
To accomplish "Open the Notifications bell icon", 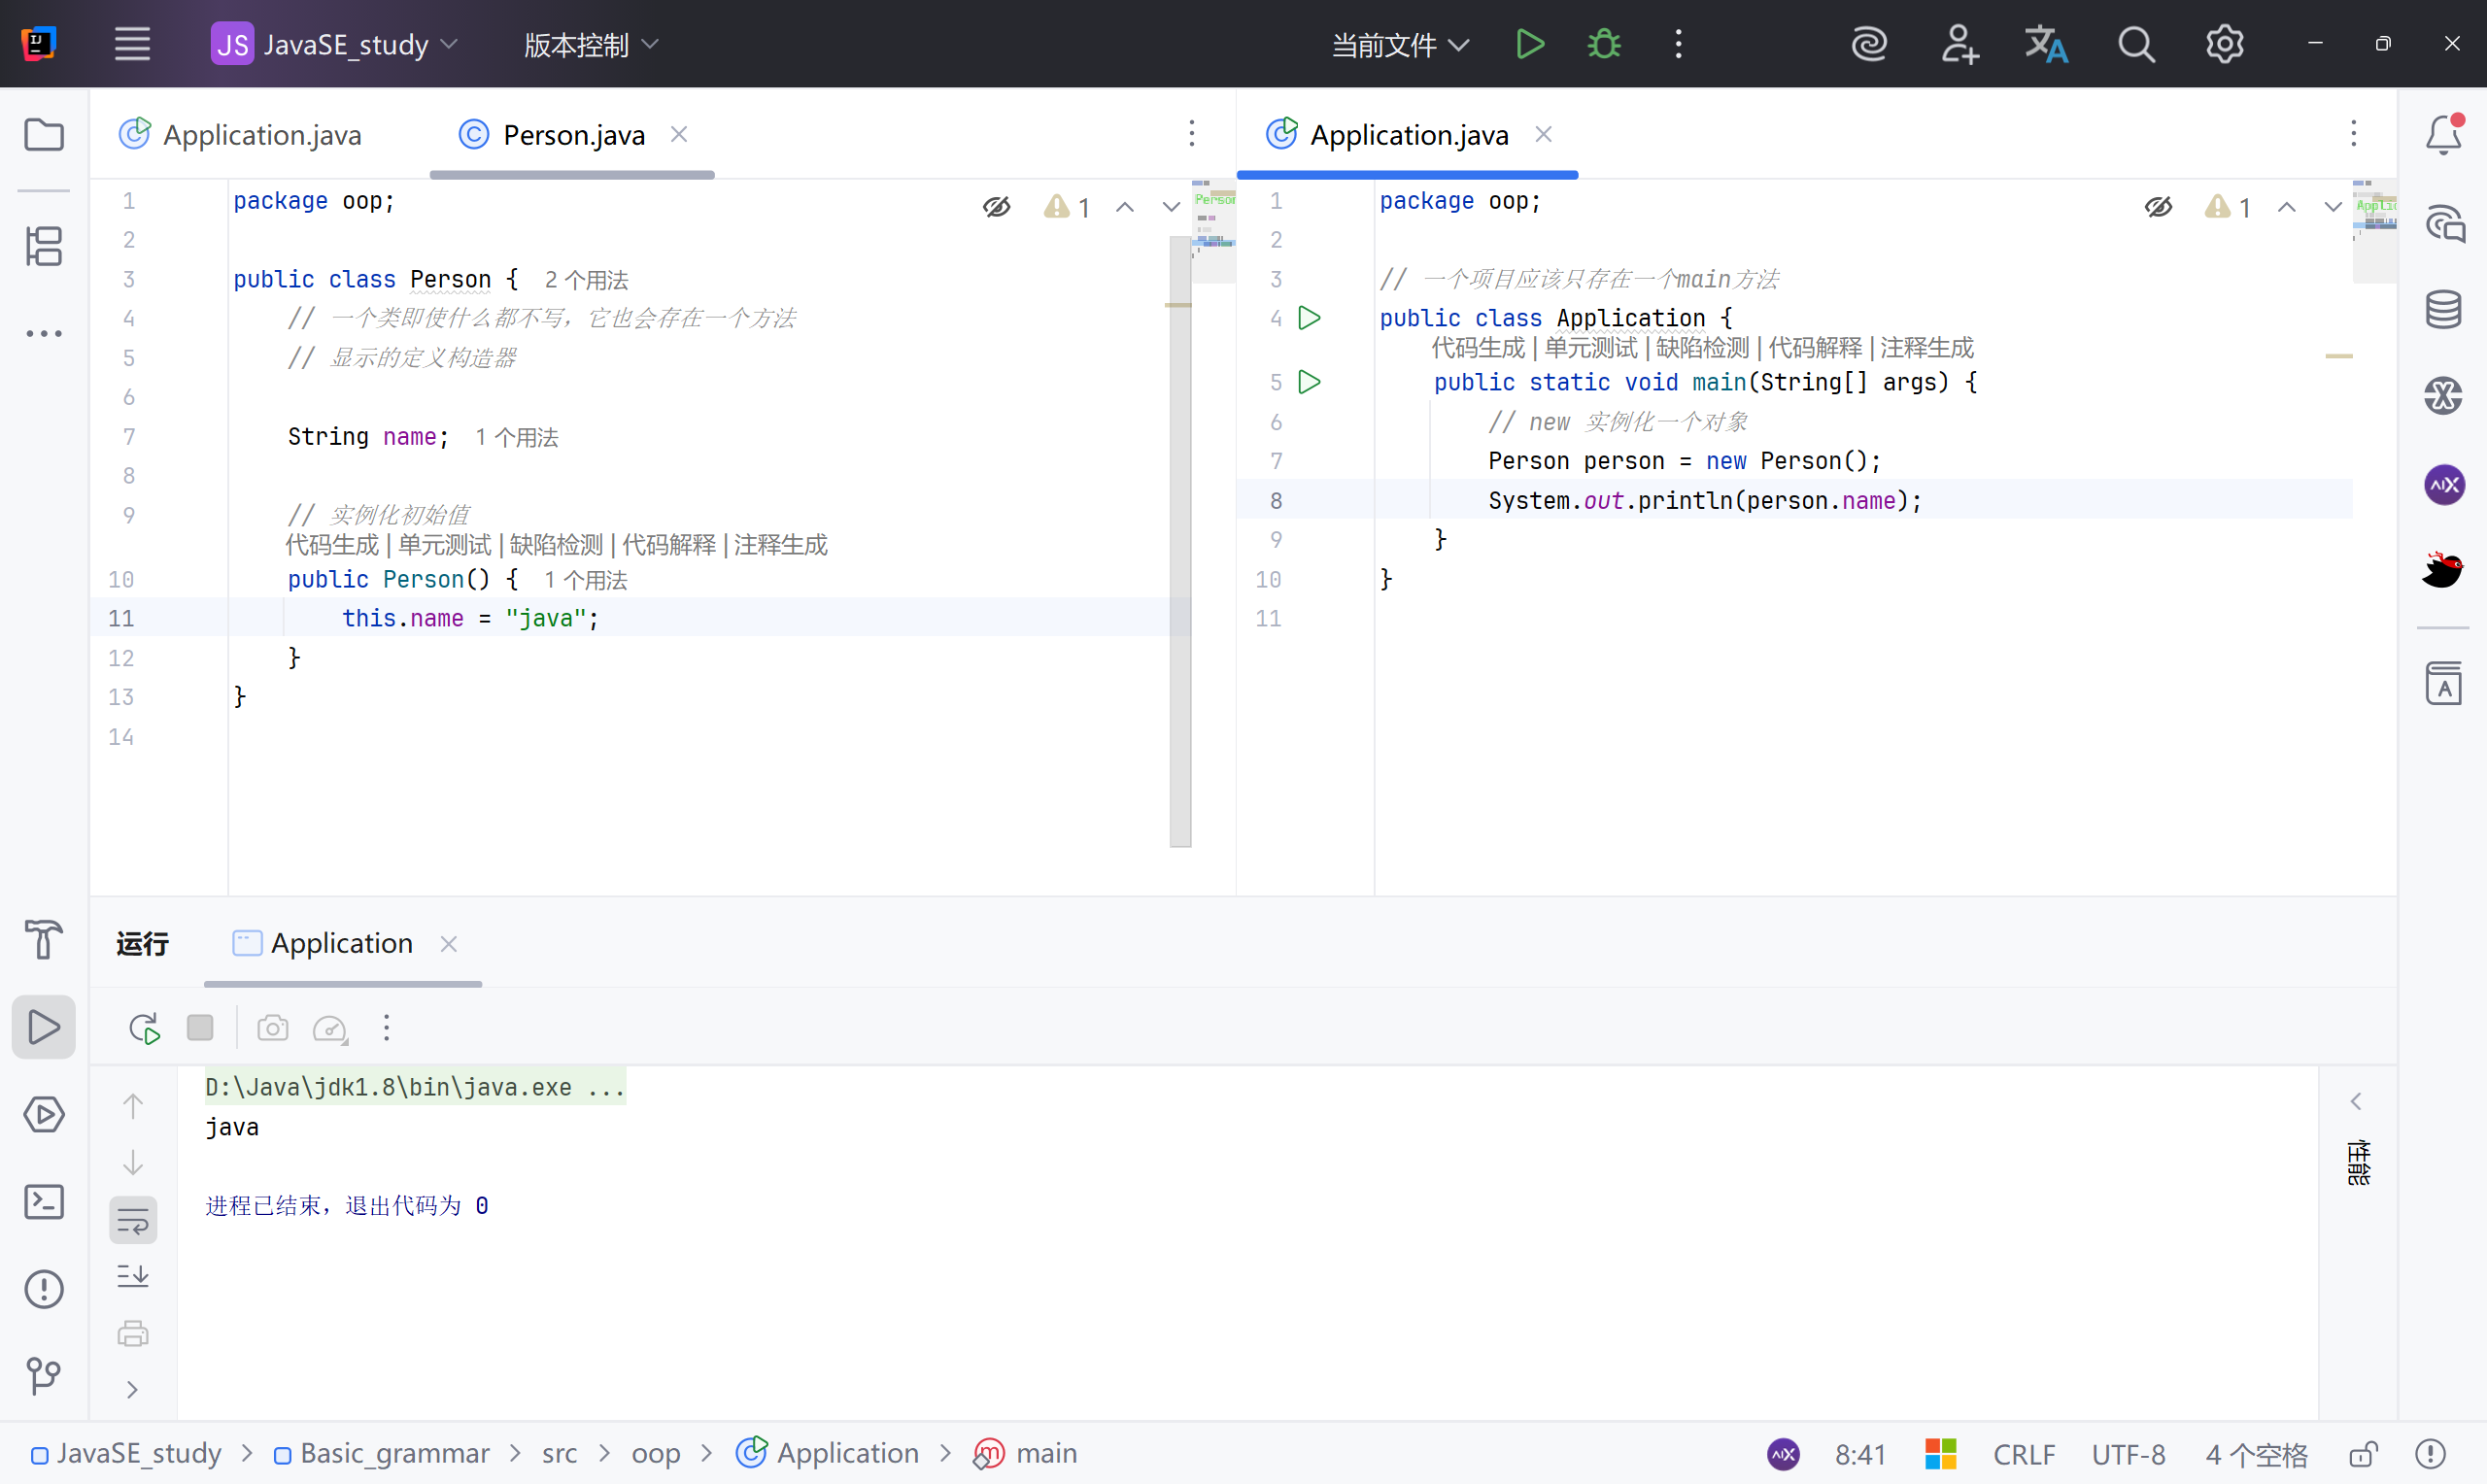I will pyautogui.click(x=2443, y=135).
